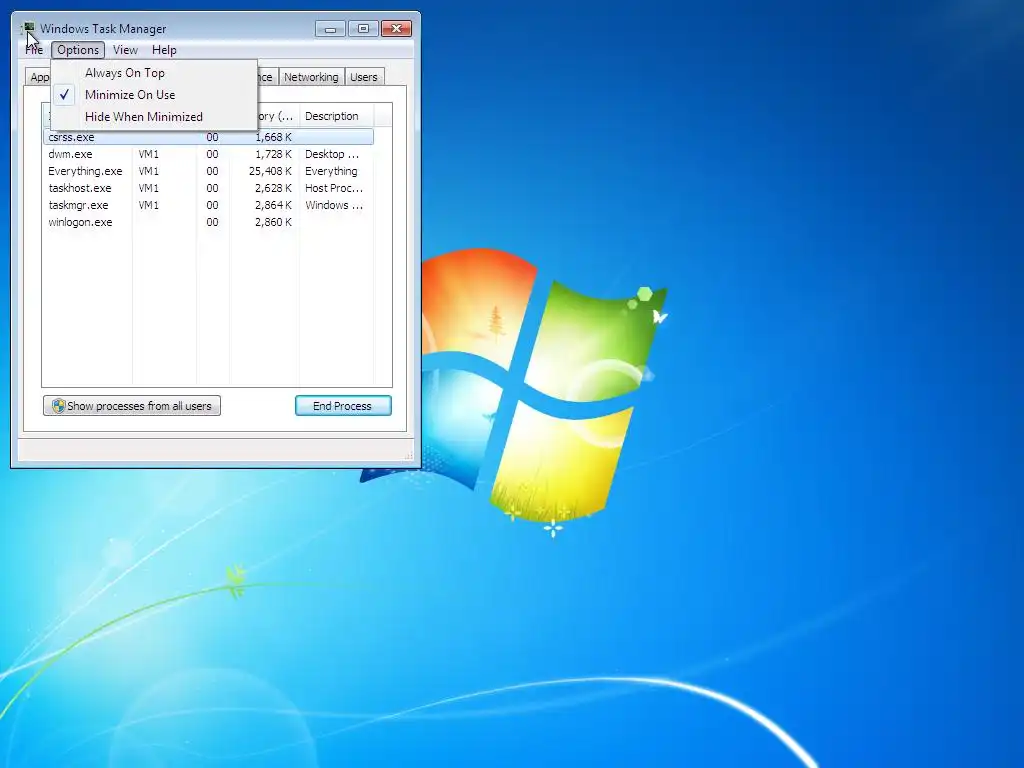Click the VM1 user cell for dwm.exe
This screenshot has height=768, width=1024.
pos(148,154)
